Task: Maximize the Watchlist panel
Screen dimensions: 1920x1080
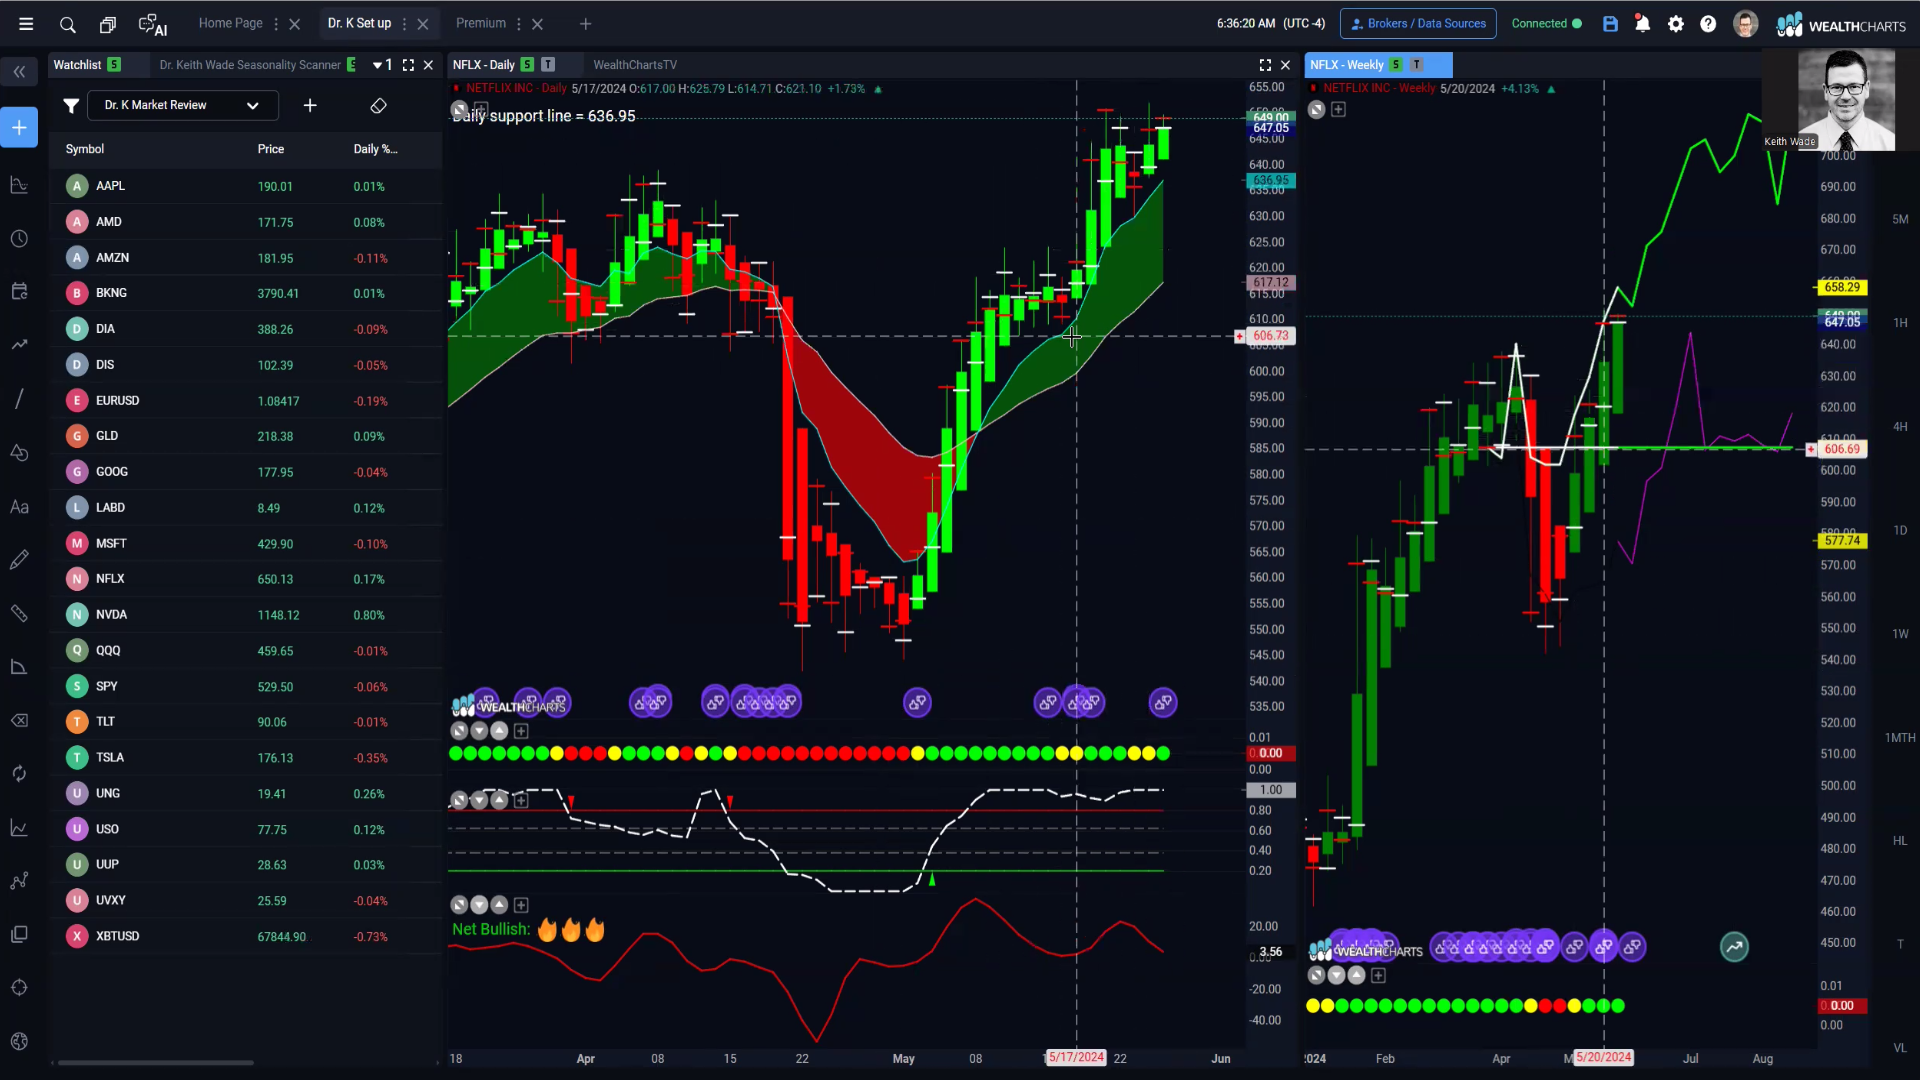Action: (x=408, y=65)
